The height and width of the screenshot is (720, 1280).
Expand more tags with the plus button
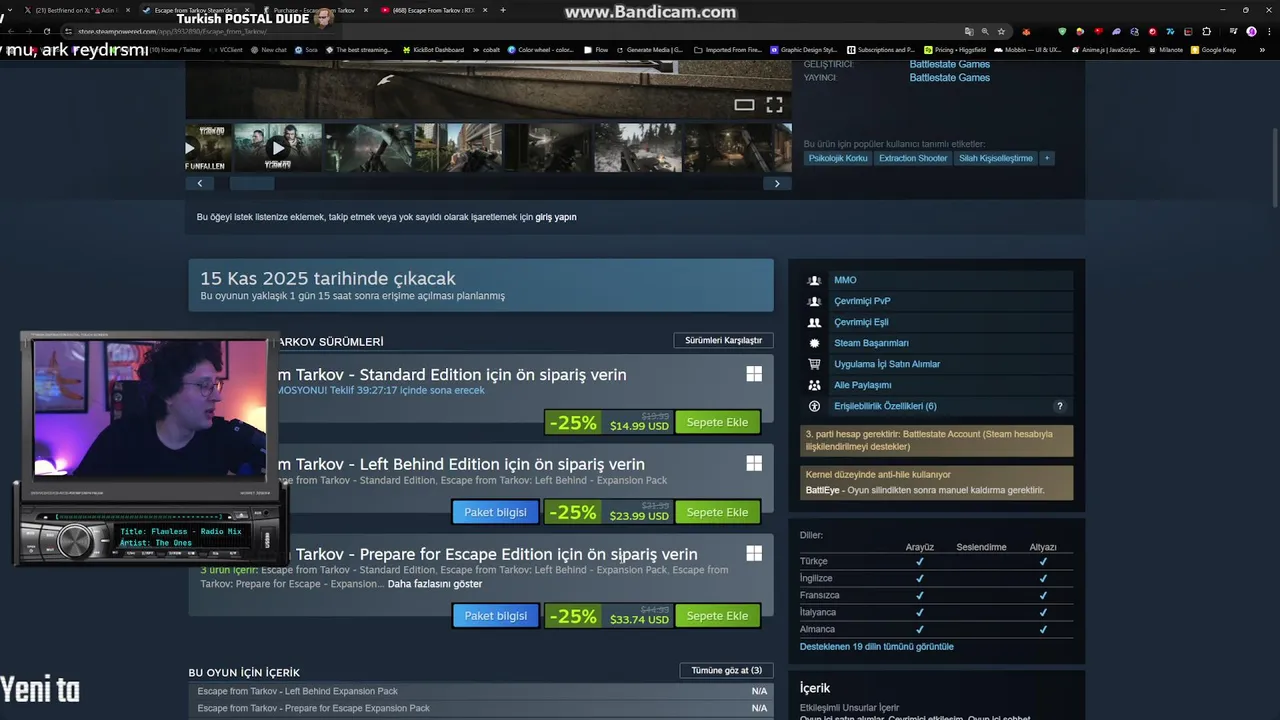[x=1047, y=158]
